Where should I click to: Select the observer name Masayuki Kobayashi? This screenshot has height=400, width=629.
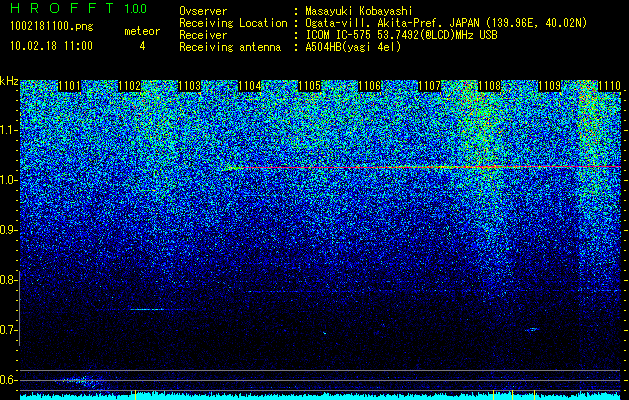point(359,11)
